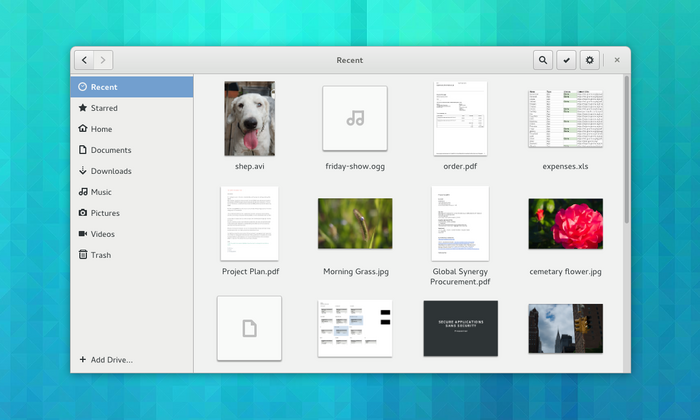Open Videos in the sidebar
This screenshot has height=420, width=700.
102,234
